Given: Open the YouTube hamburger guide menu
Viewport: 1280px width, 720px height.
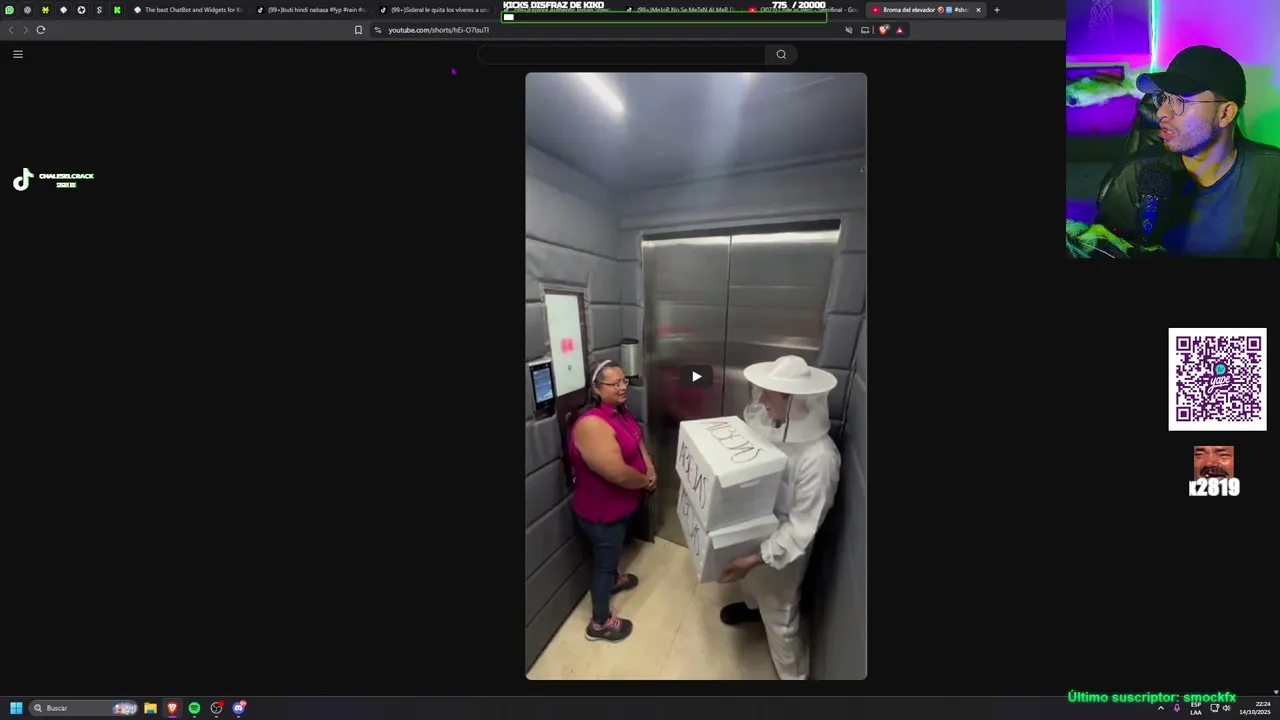Looking at the screenshot, I should (x=18, y=54).
